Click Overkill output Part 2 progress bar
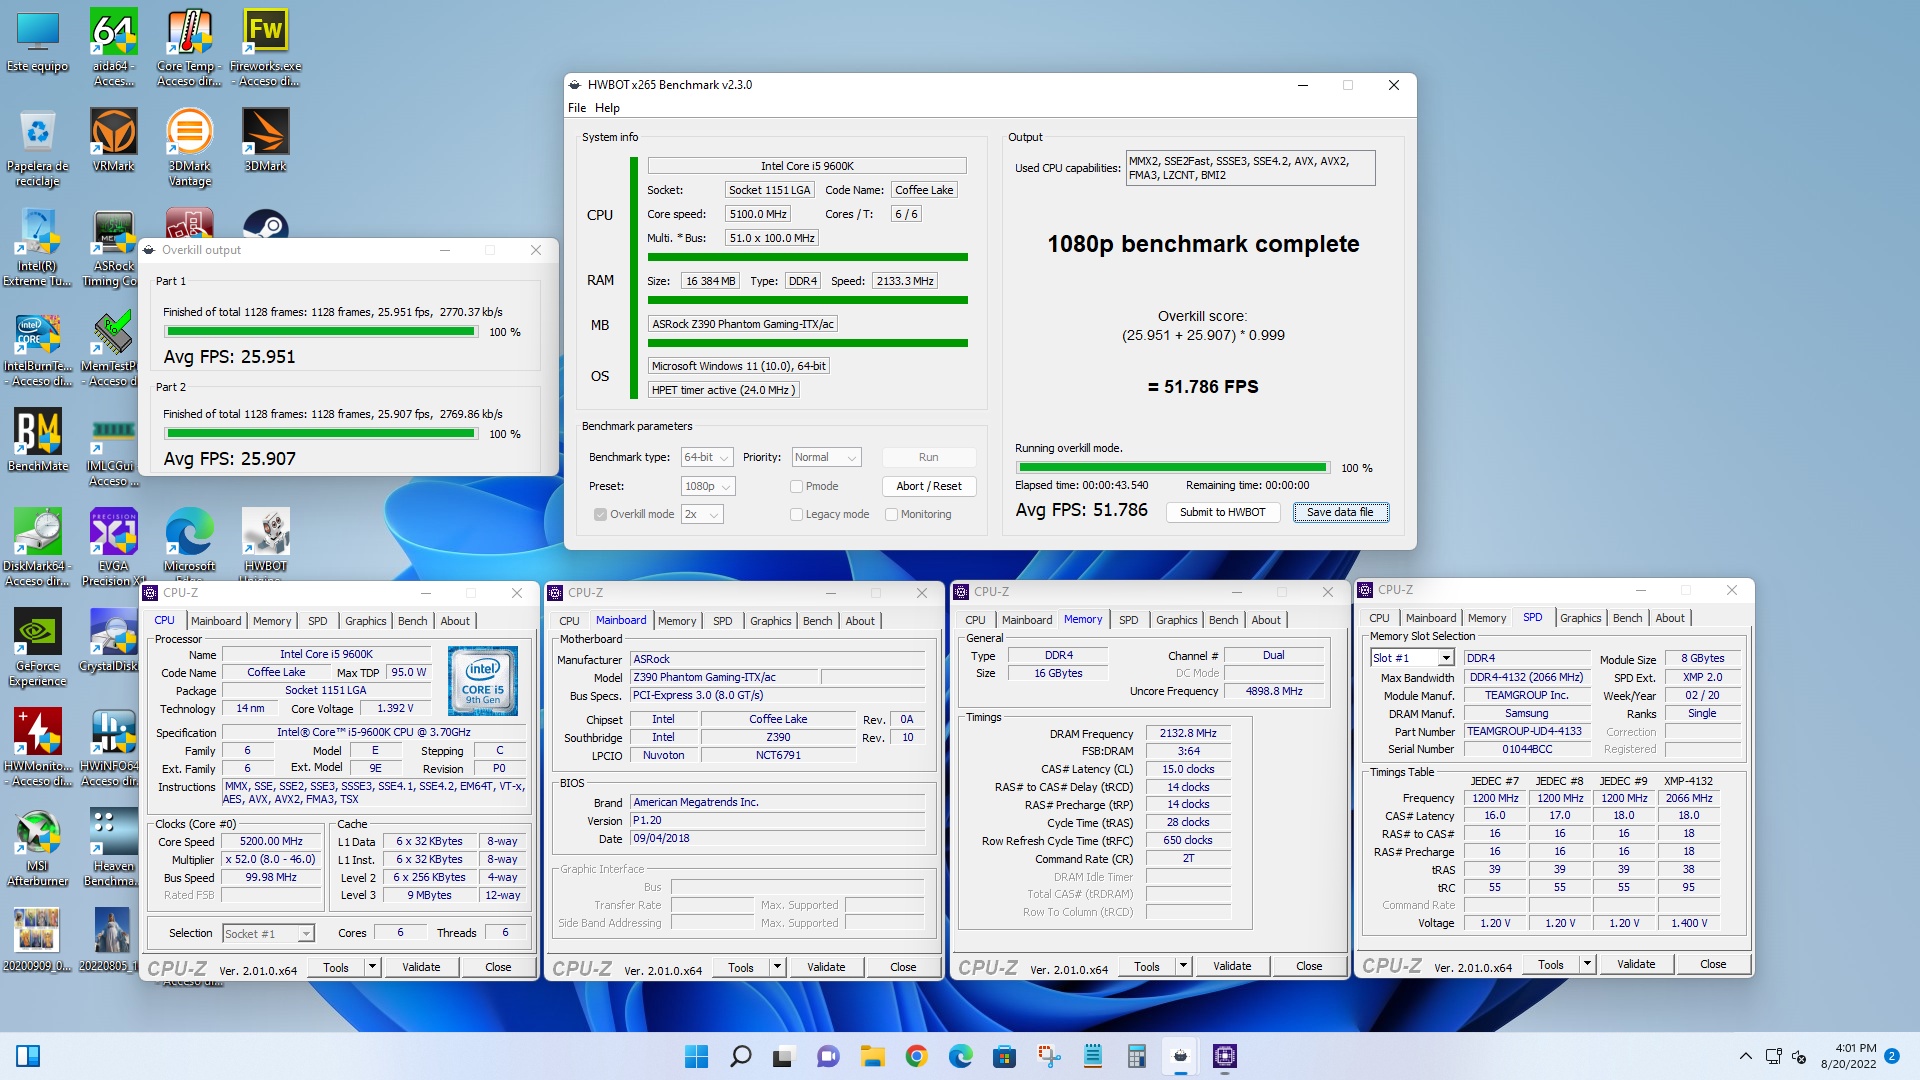 click(322, 434)
